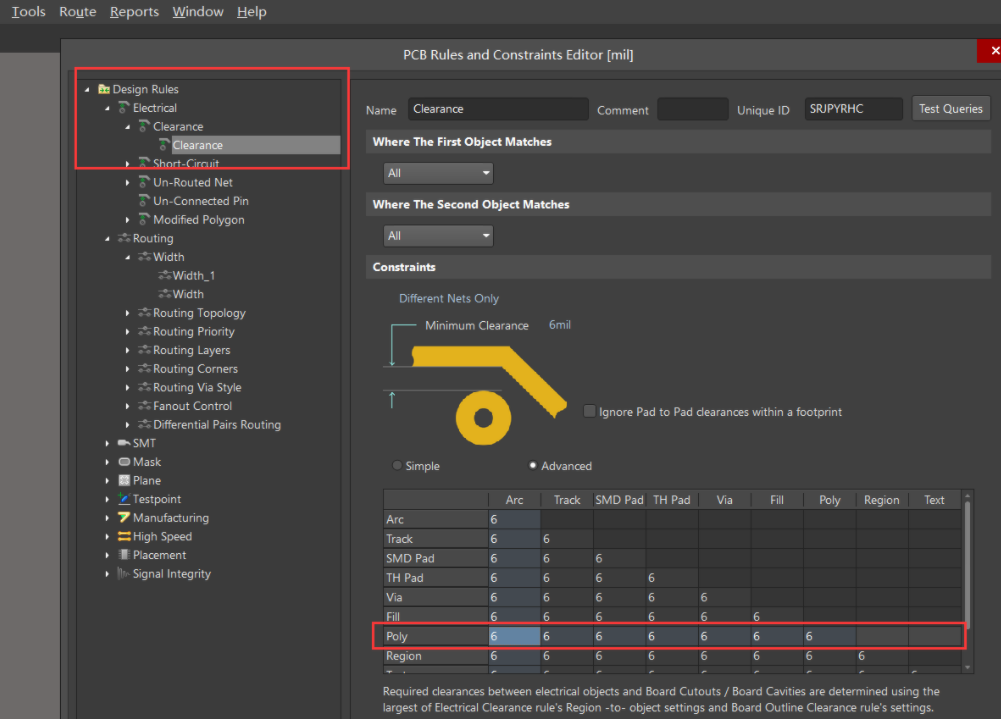Click the Routing Priority icon
Screen dimensions: 1001x719
[144, 331]
